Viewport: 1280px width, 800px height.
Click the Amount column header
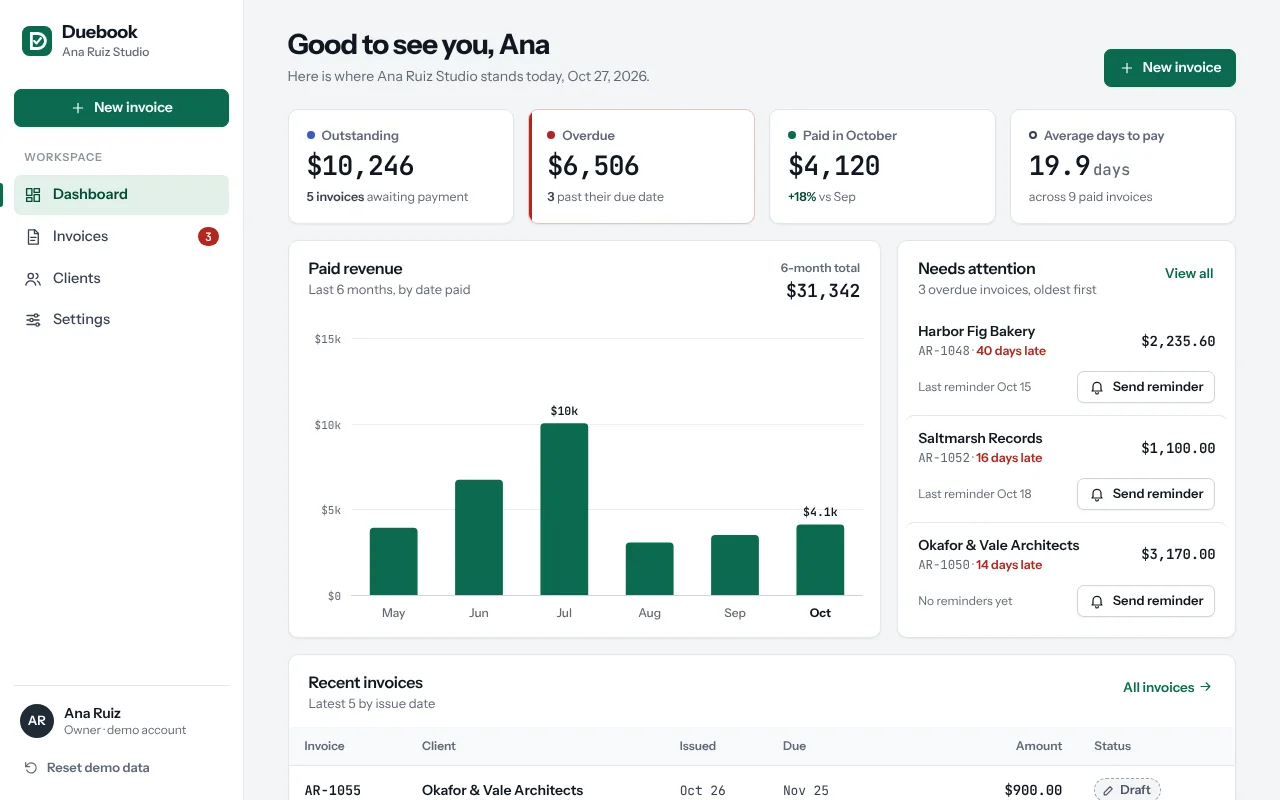(x=1039, y=746)
